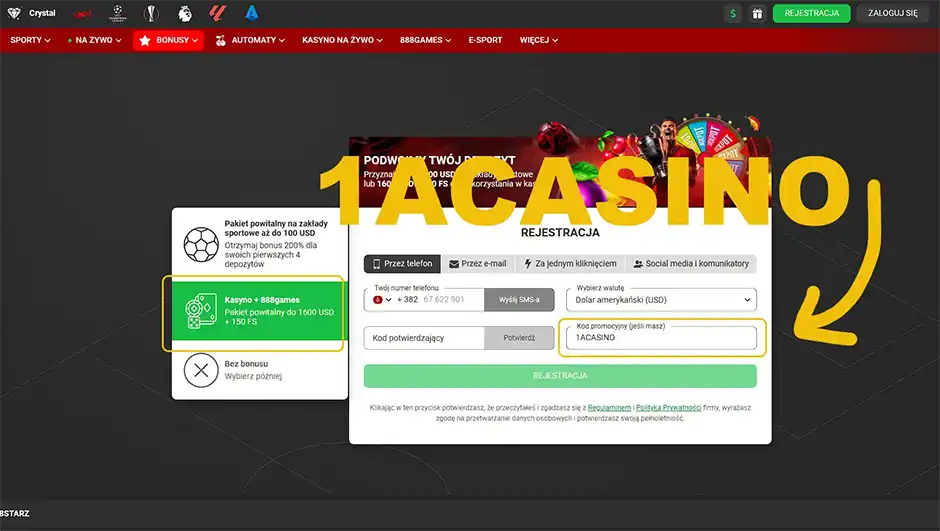Click the X circle no-bonus icon
The image size is (940, 531).
pyautogui.click(x=201, y=370)
